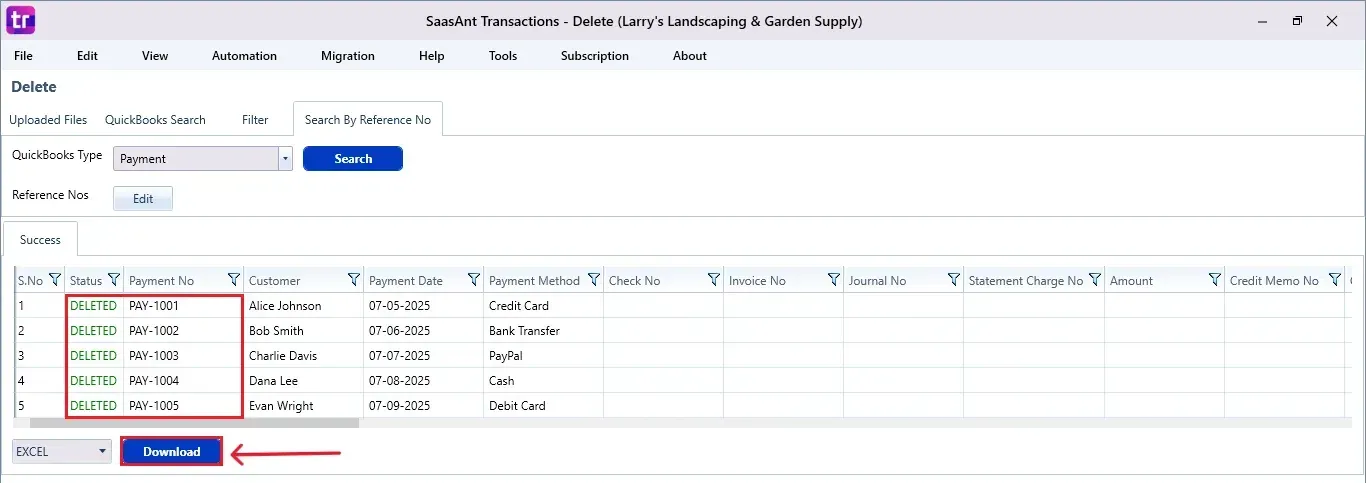The image size is (1366, 483).
Task: Select the PAY-1002 cell
Action: pyautogui.click(x=183, y=331)
